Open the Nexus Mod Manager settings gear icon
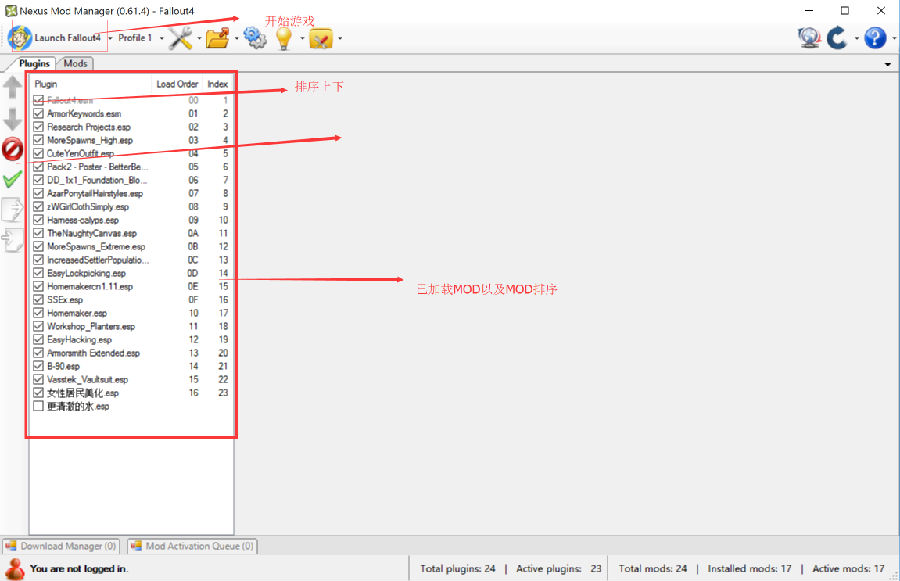The image size is (900, 581). tap(254, 37)
